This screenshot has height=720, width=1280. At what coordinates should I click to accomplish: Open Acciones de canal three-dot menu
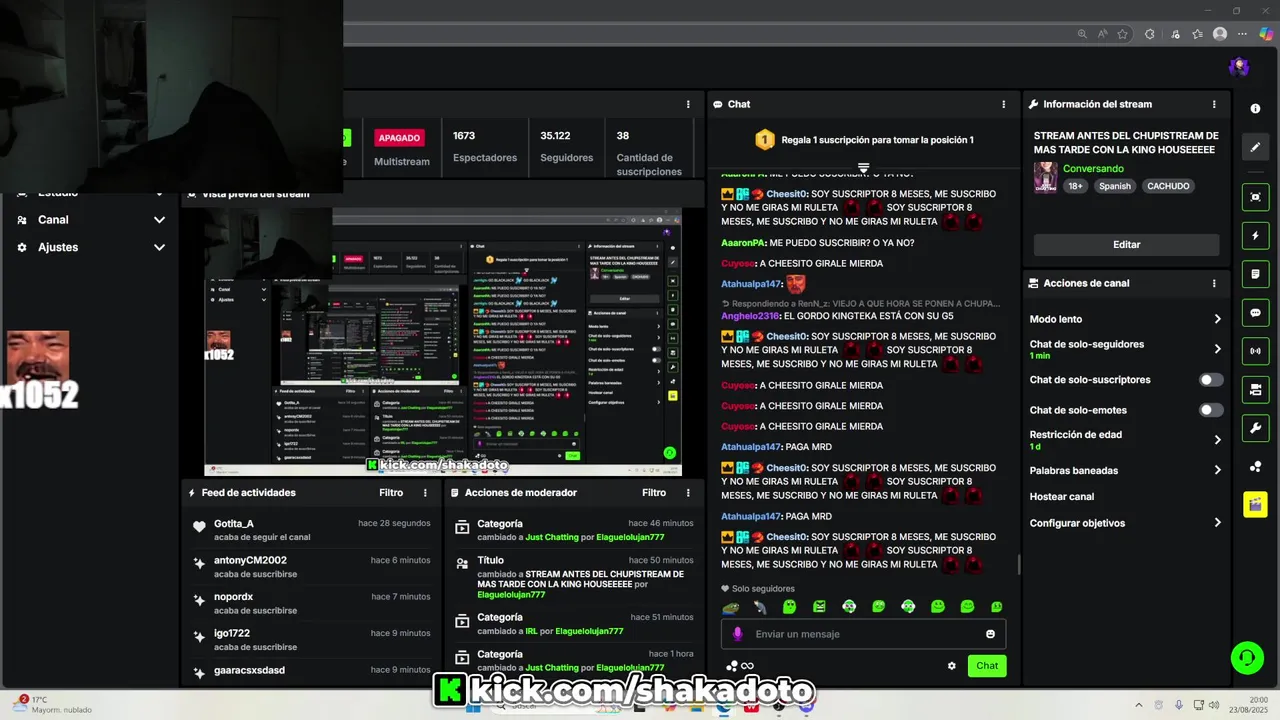[x=1214, y=283]
